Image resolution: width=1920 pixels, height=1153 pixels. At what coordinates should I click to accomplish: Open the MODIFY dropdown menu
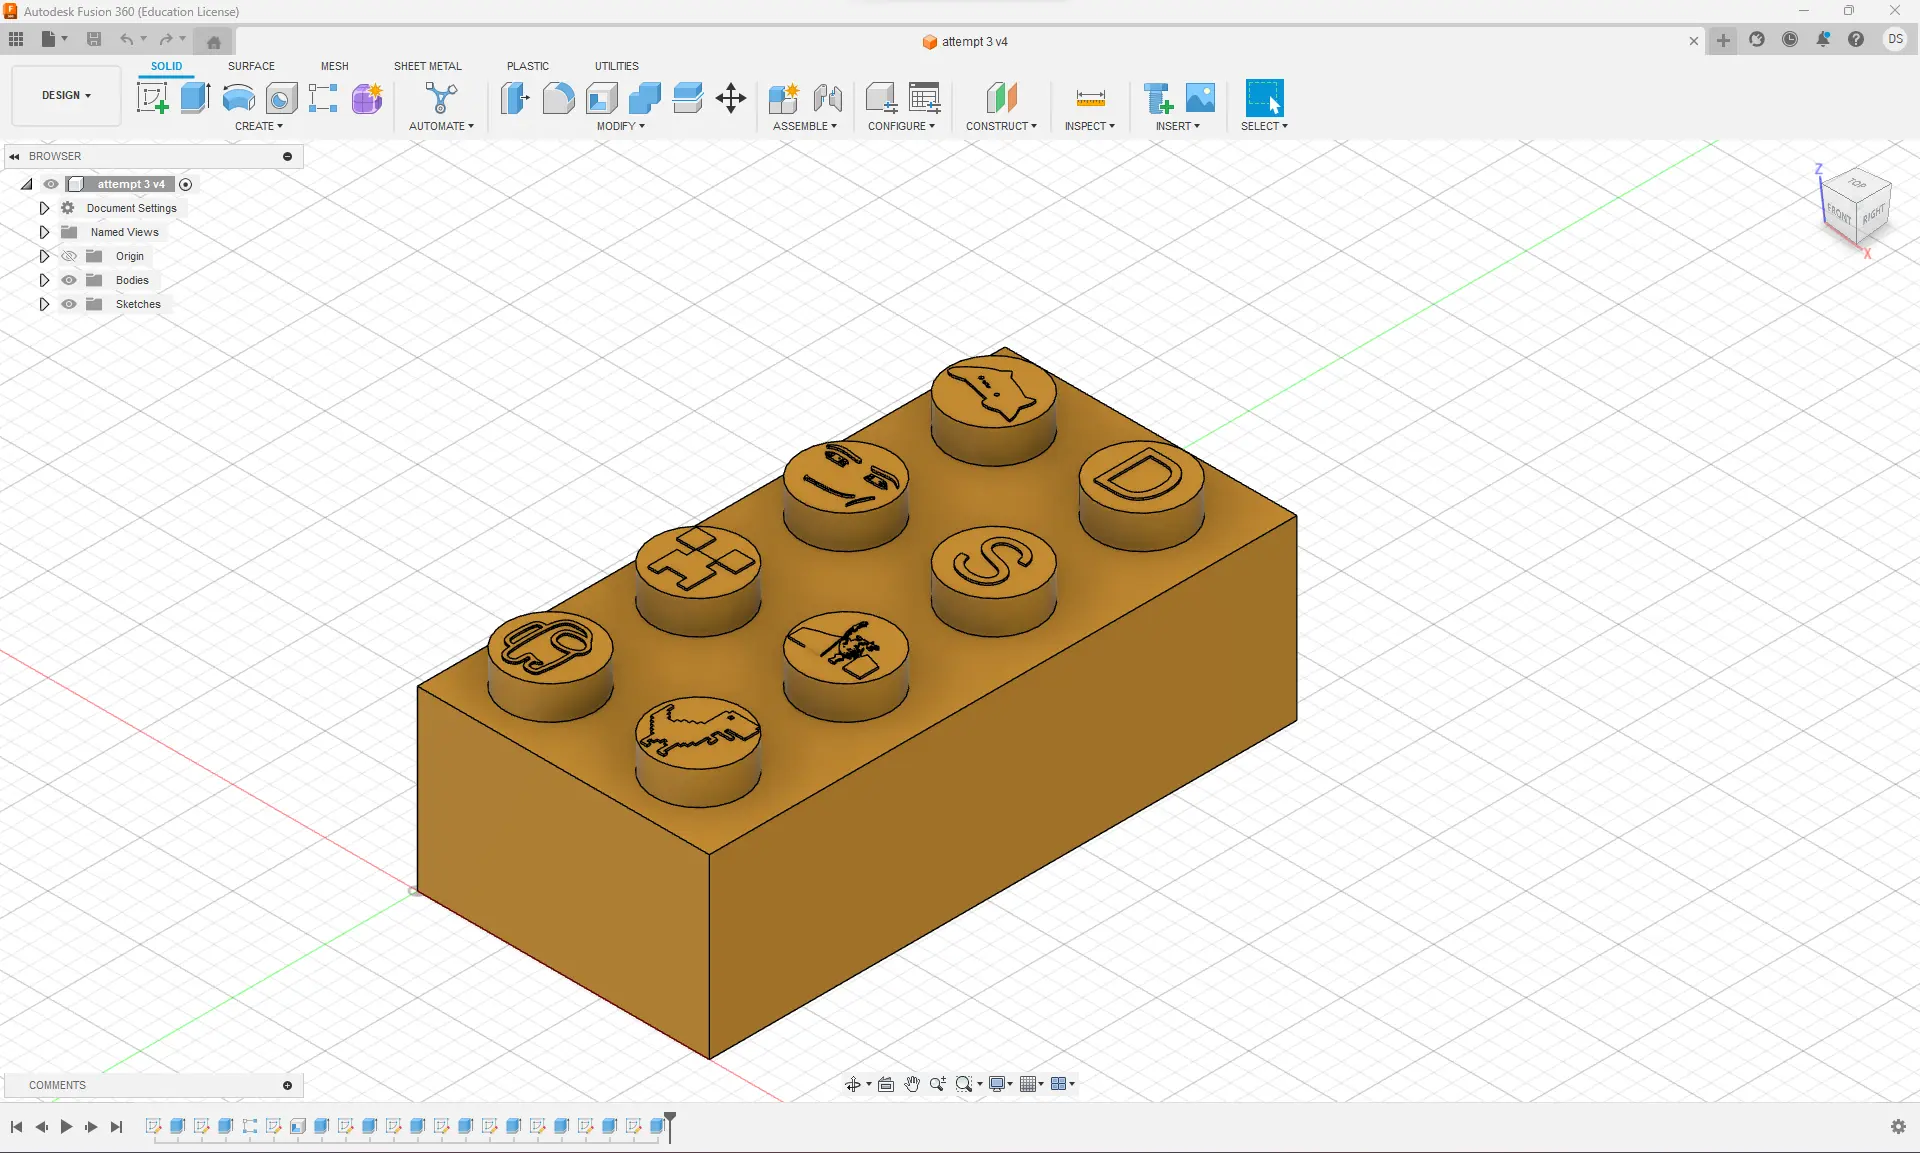coord(621,126)
